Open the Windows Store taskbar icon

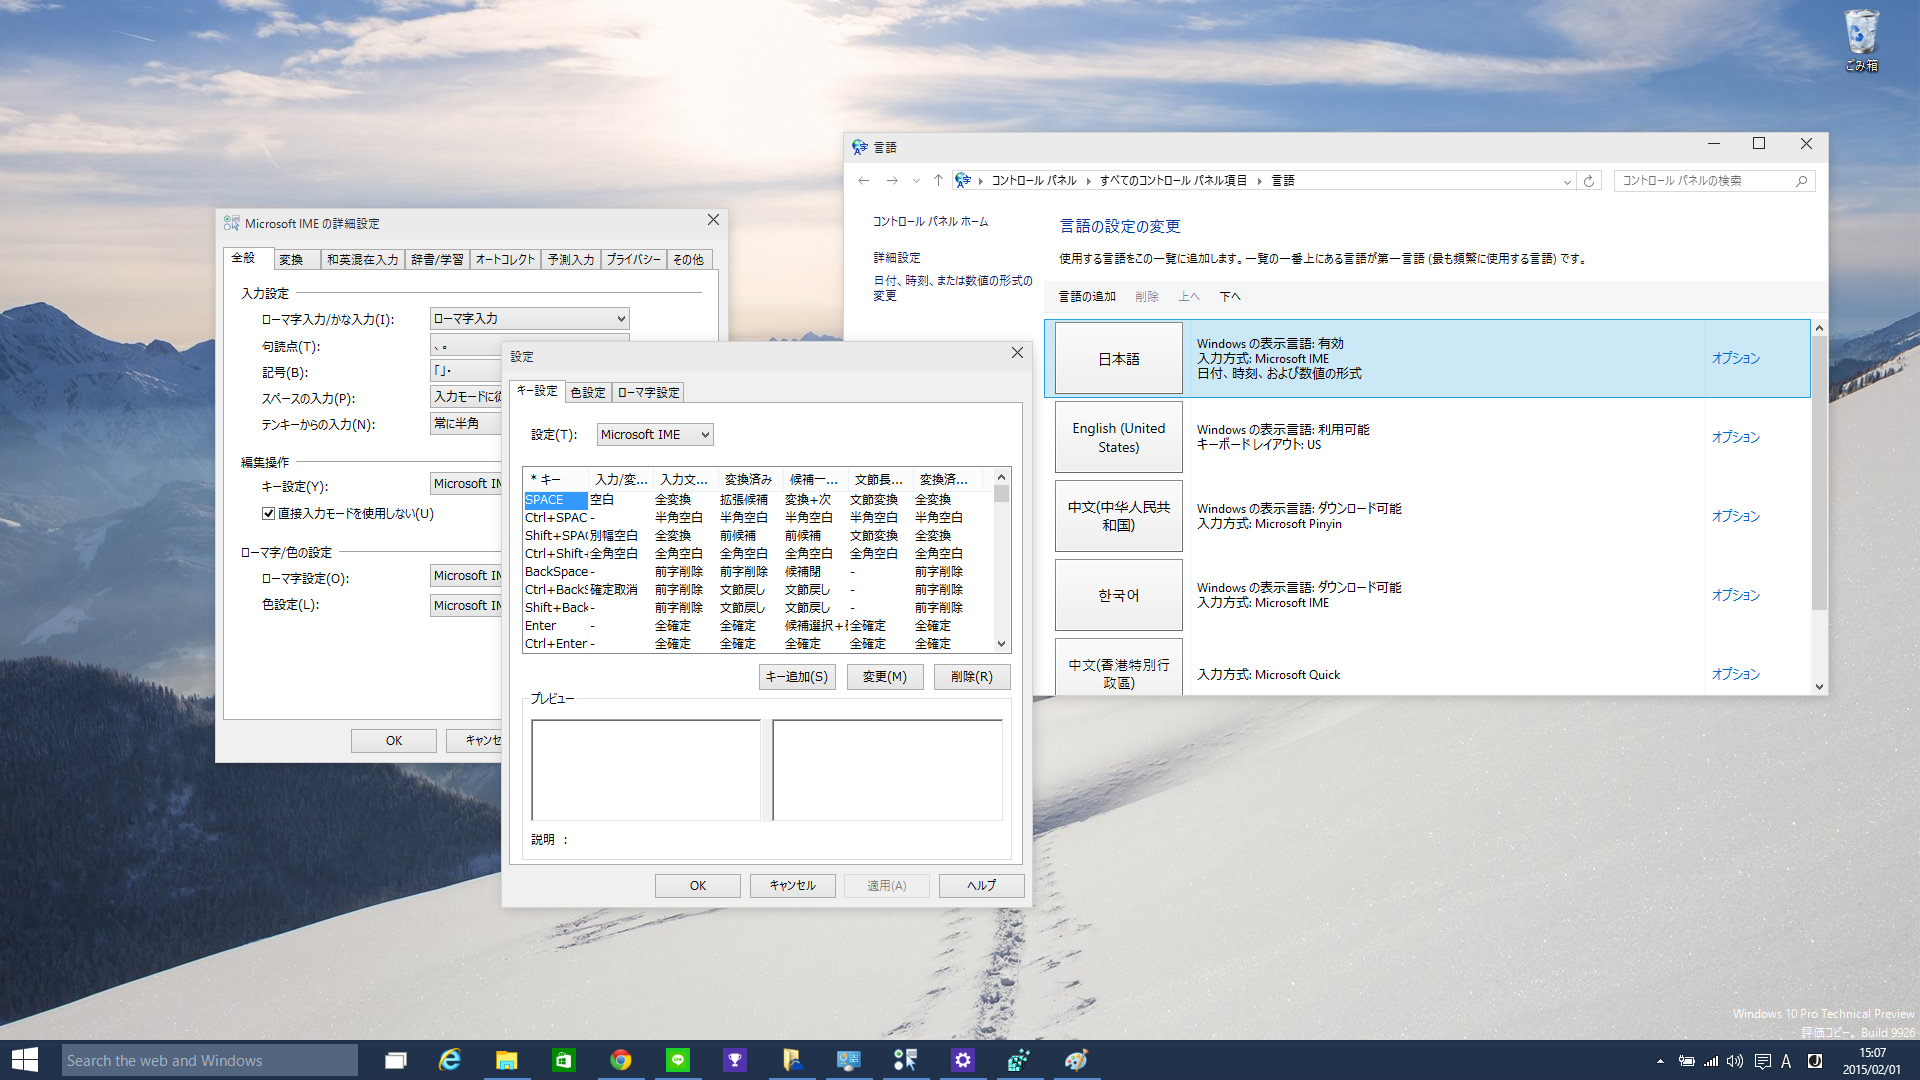(563, 1060)
